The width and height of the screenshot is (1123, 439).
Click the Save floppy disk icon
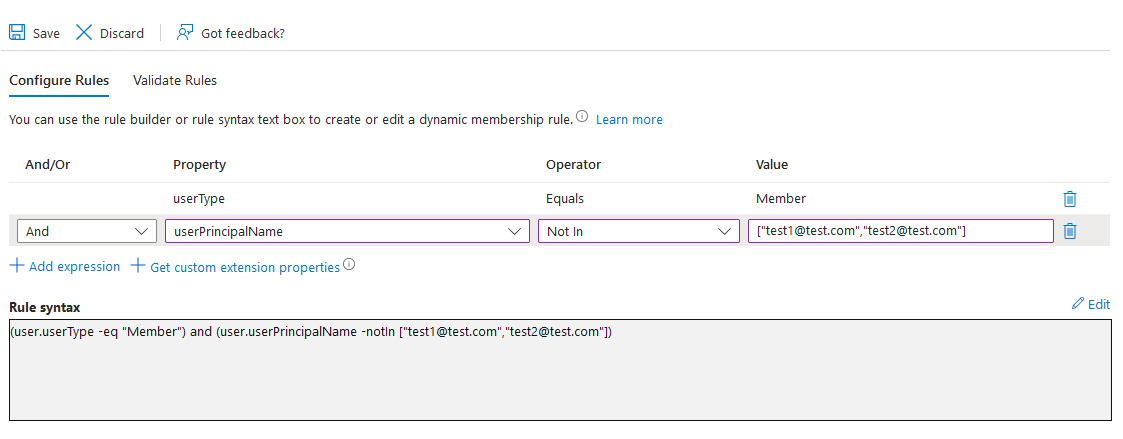(17, 33)
